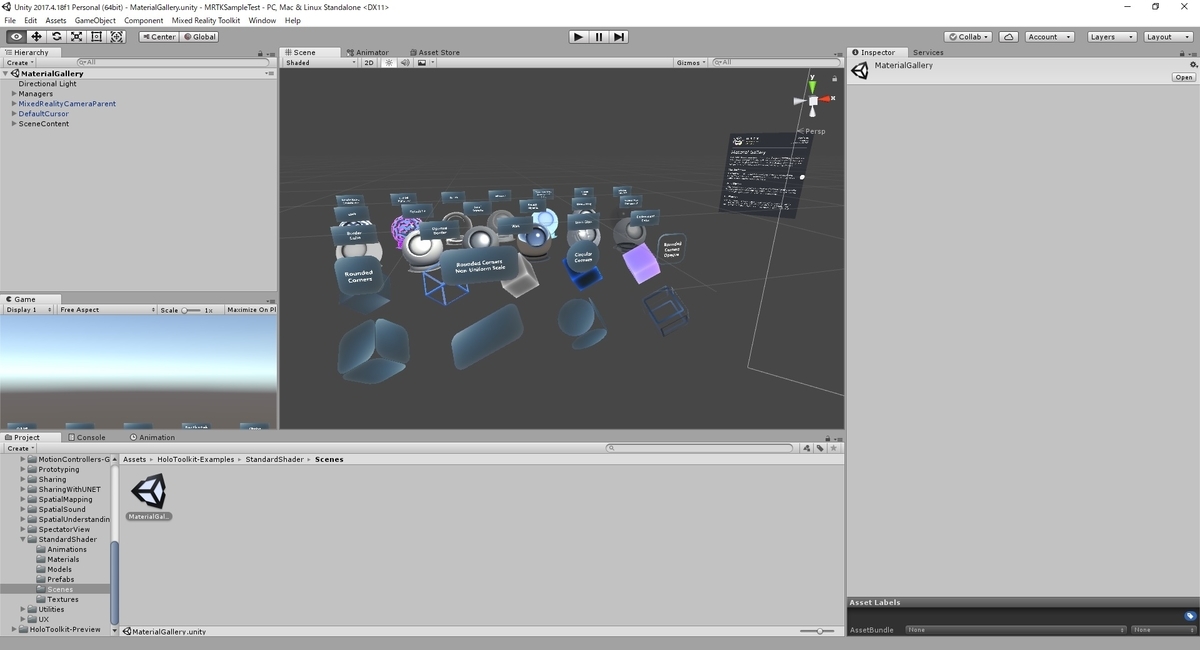This screenshot has width=1200, height=650.
Task: Click Project panel Create button
Action: click(x=19, y=448)
